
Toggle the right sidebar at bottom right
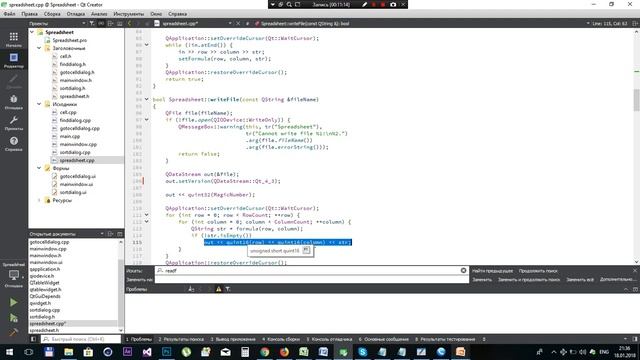(x=635, y=339)
